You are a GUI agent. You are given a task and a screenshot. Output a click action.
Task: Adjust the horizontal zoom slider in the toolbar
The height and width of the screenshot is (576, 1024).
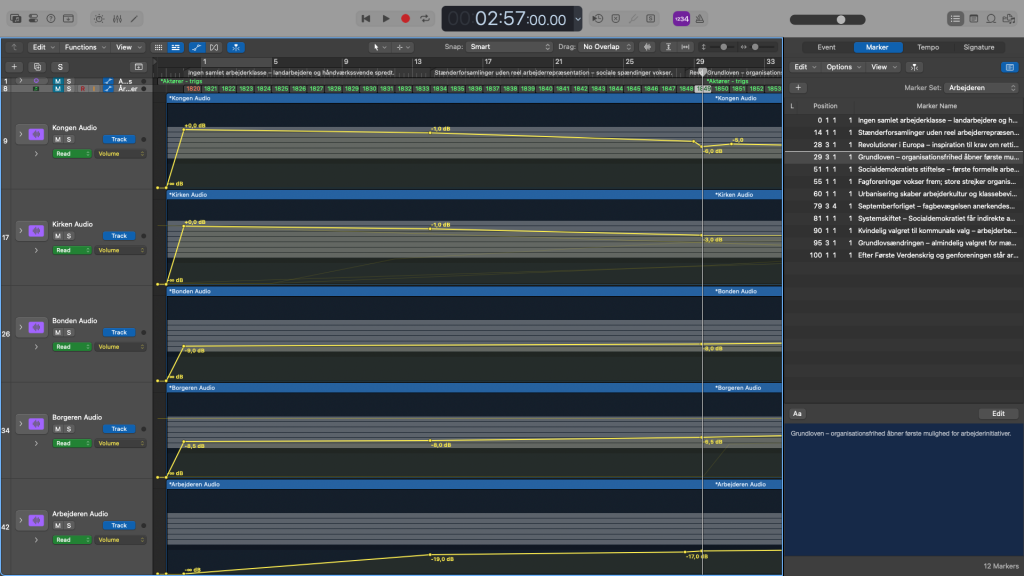click(756, 47)
